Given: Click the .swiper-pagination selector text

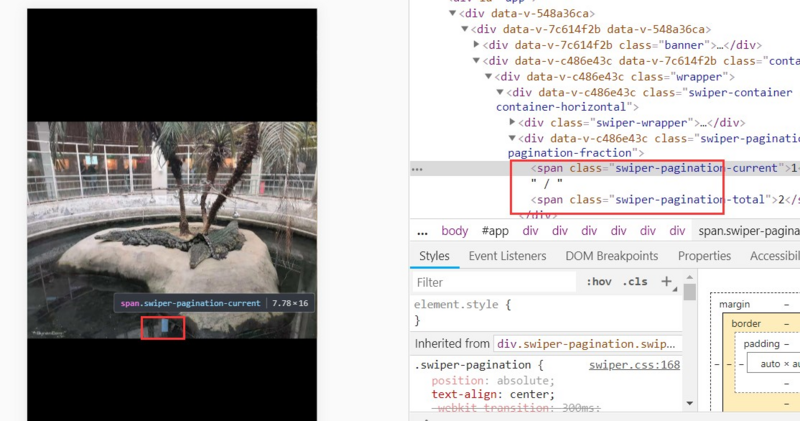Looking at the screenshot, I should [473, 365].
